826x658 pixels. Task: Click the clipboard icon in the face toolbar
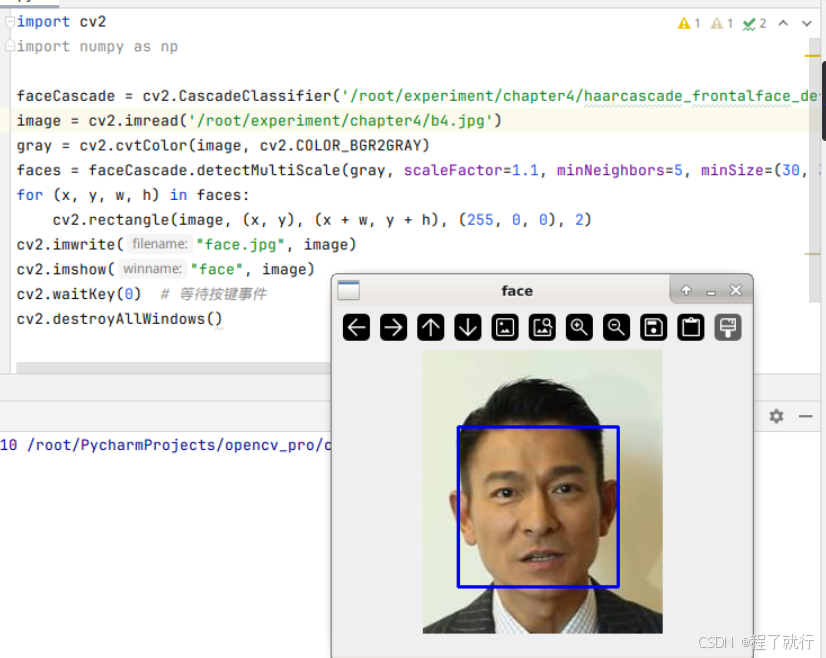690,327
